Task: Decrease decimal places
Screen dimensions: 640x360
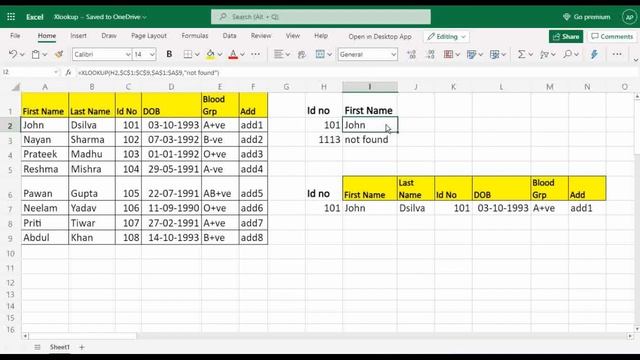Action: coord(430,54)
